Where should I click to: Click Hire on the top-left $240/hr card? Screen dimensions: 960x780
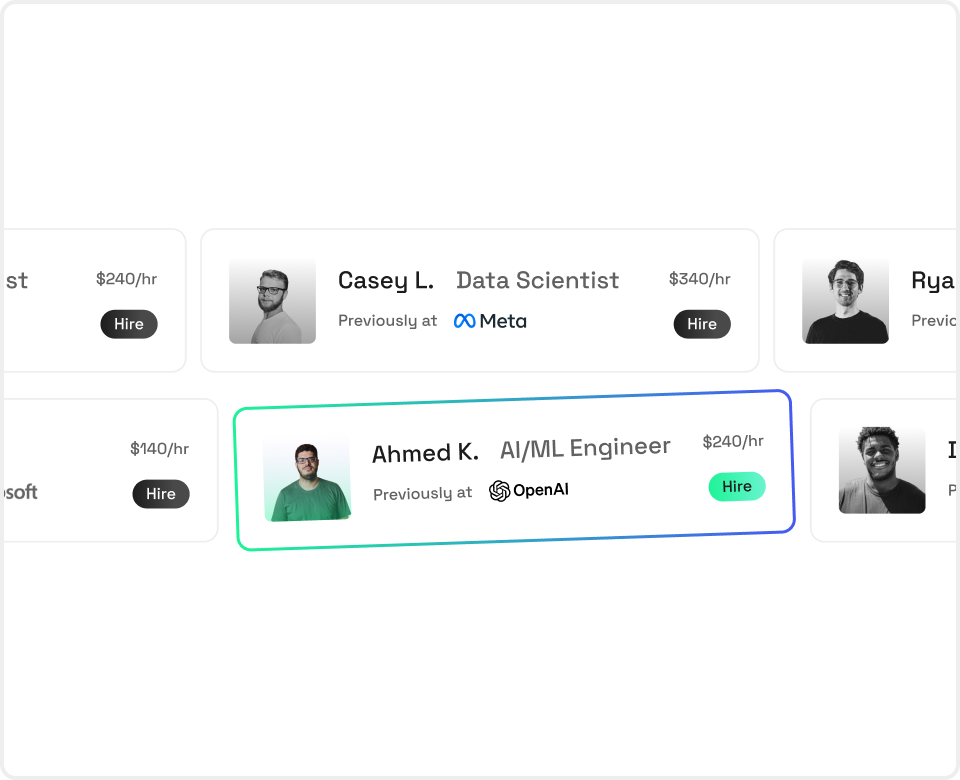[129, 324]
